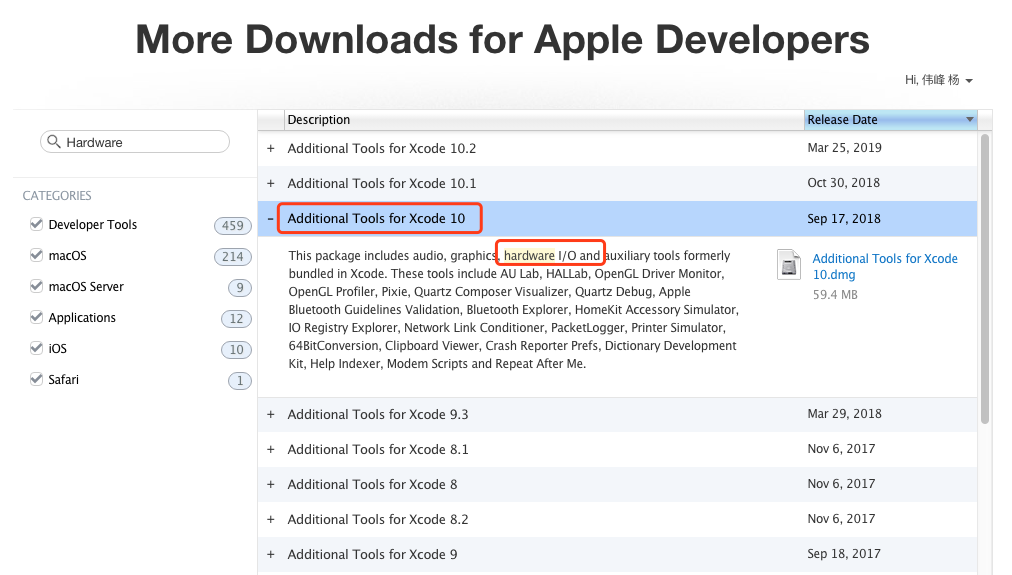1012x575 pixels.
Task: Click the Additional Tools for Xcode 8.2 title
Action: 378,519
